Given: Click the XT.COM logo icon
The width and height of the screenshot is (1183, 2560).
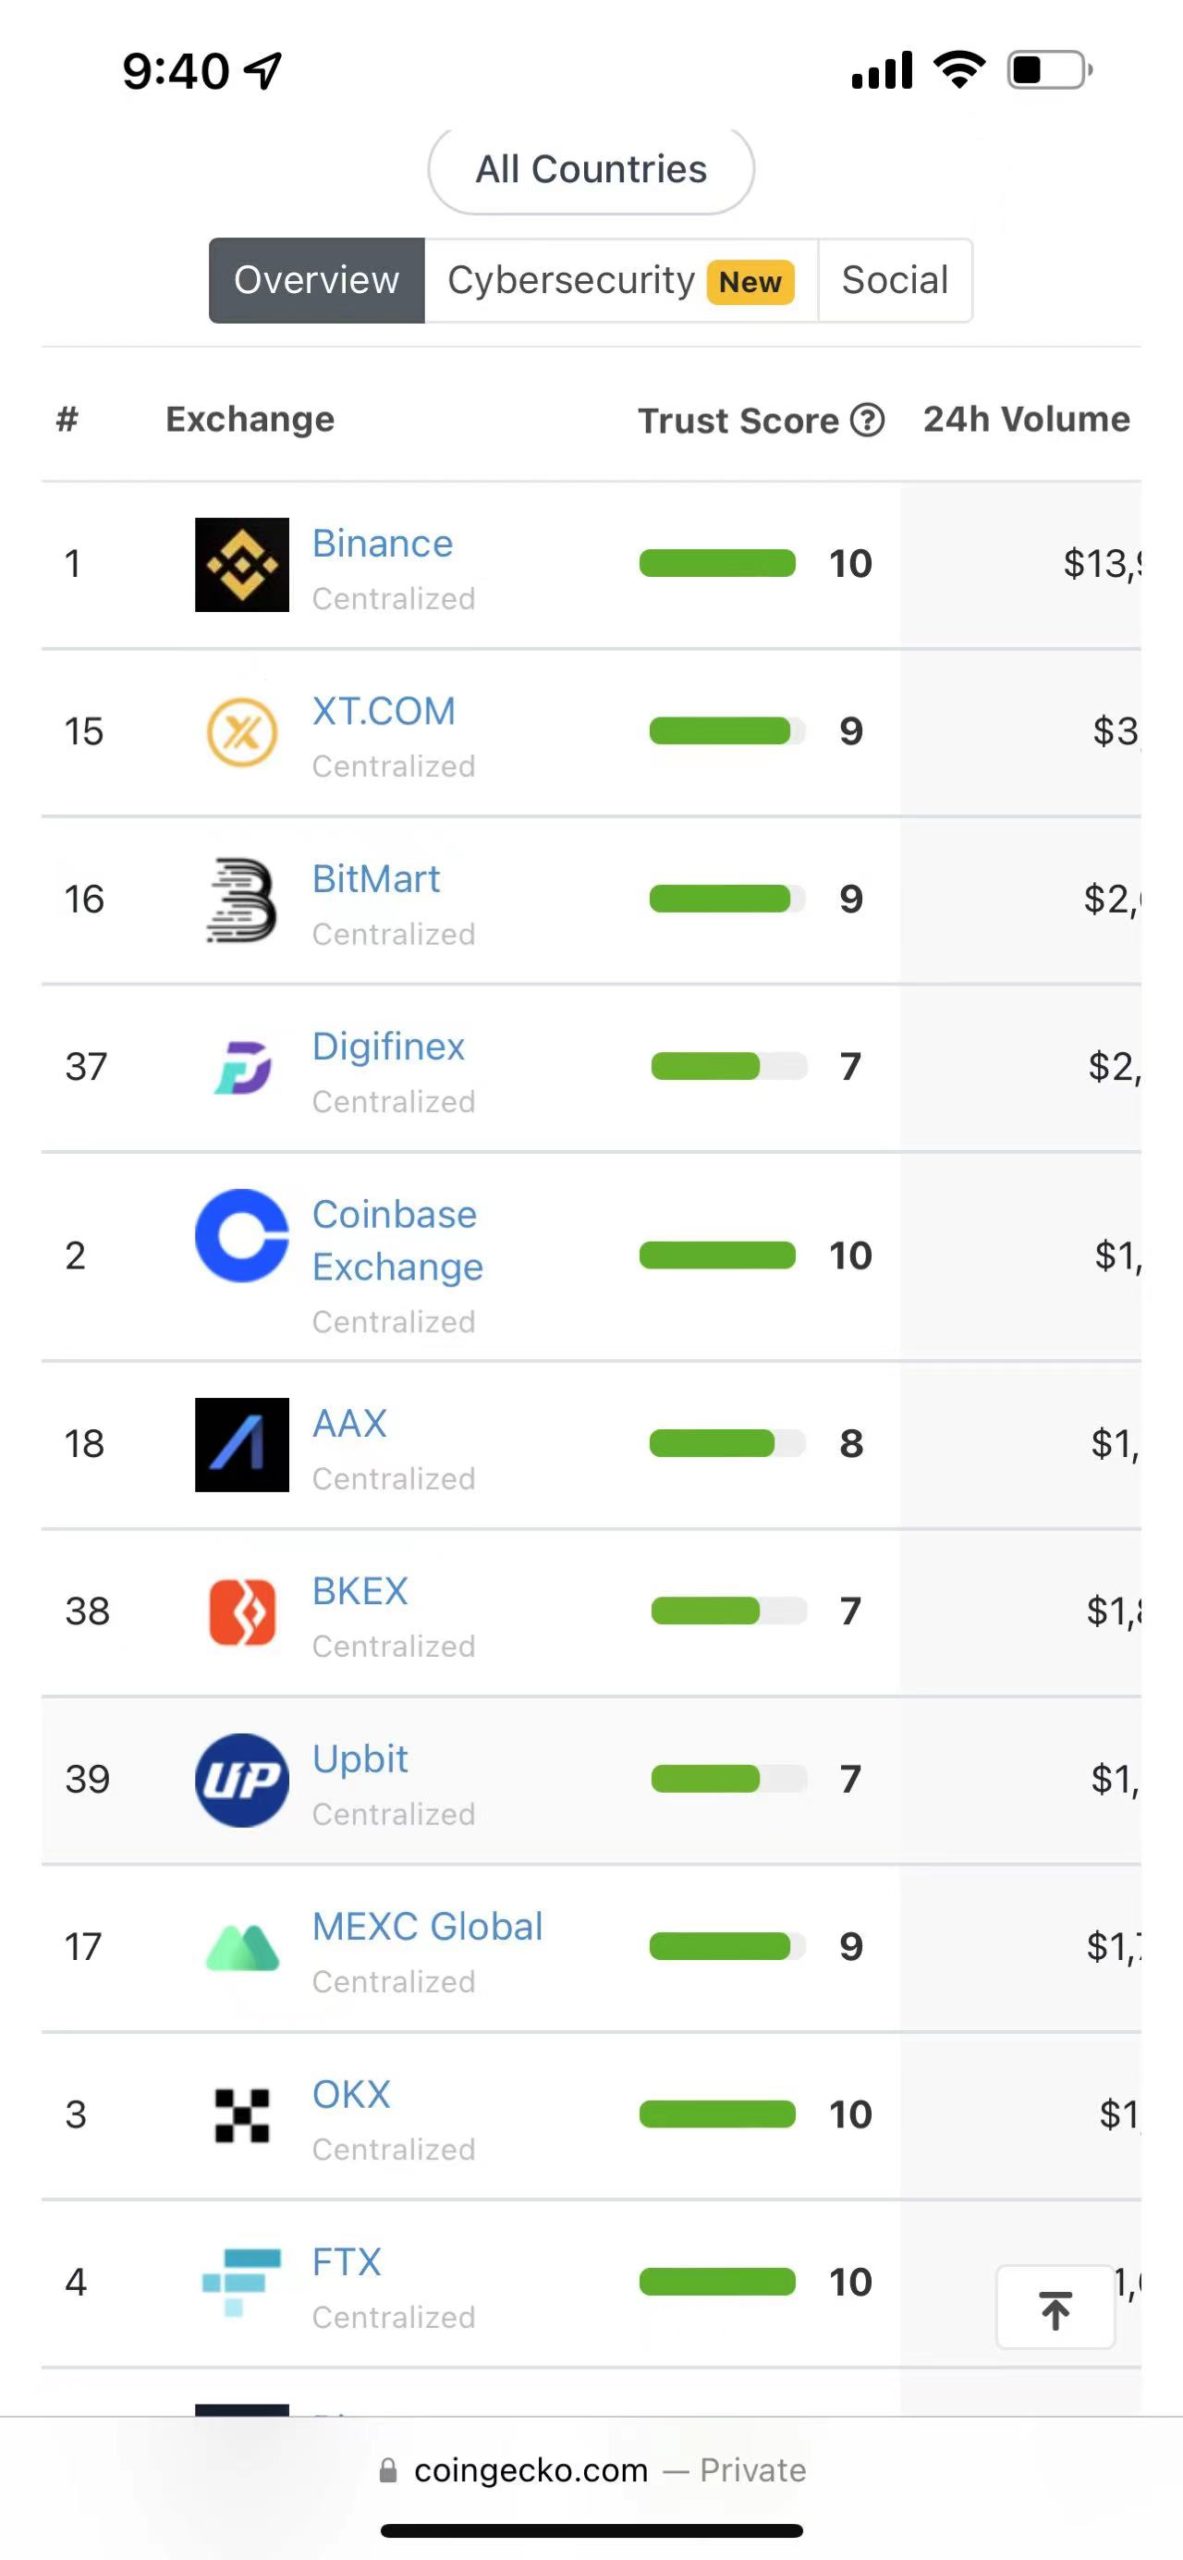Looking at the screenshot, I should pyautogui.click(x=241, y=732).
